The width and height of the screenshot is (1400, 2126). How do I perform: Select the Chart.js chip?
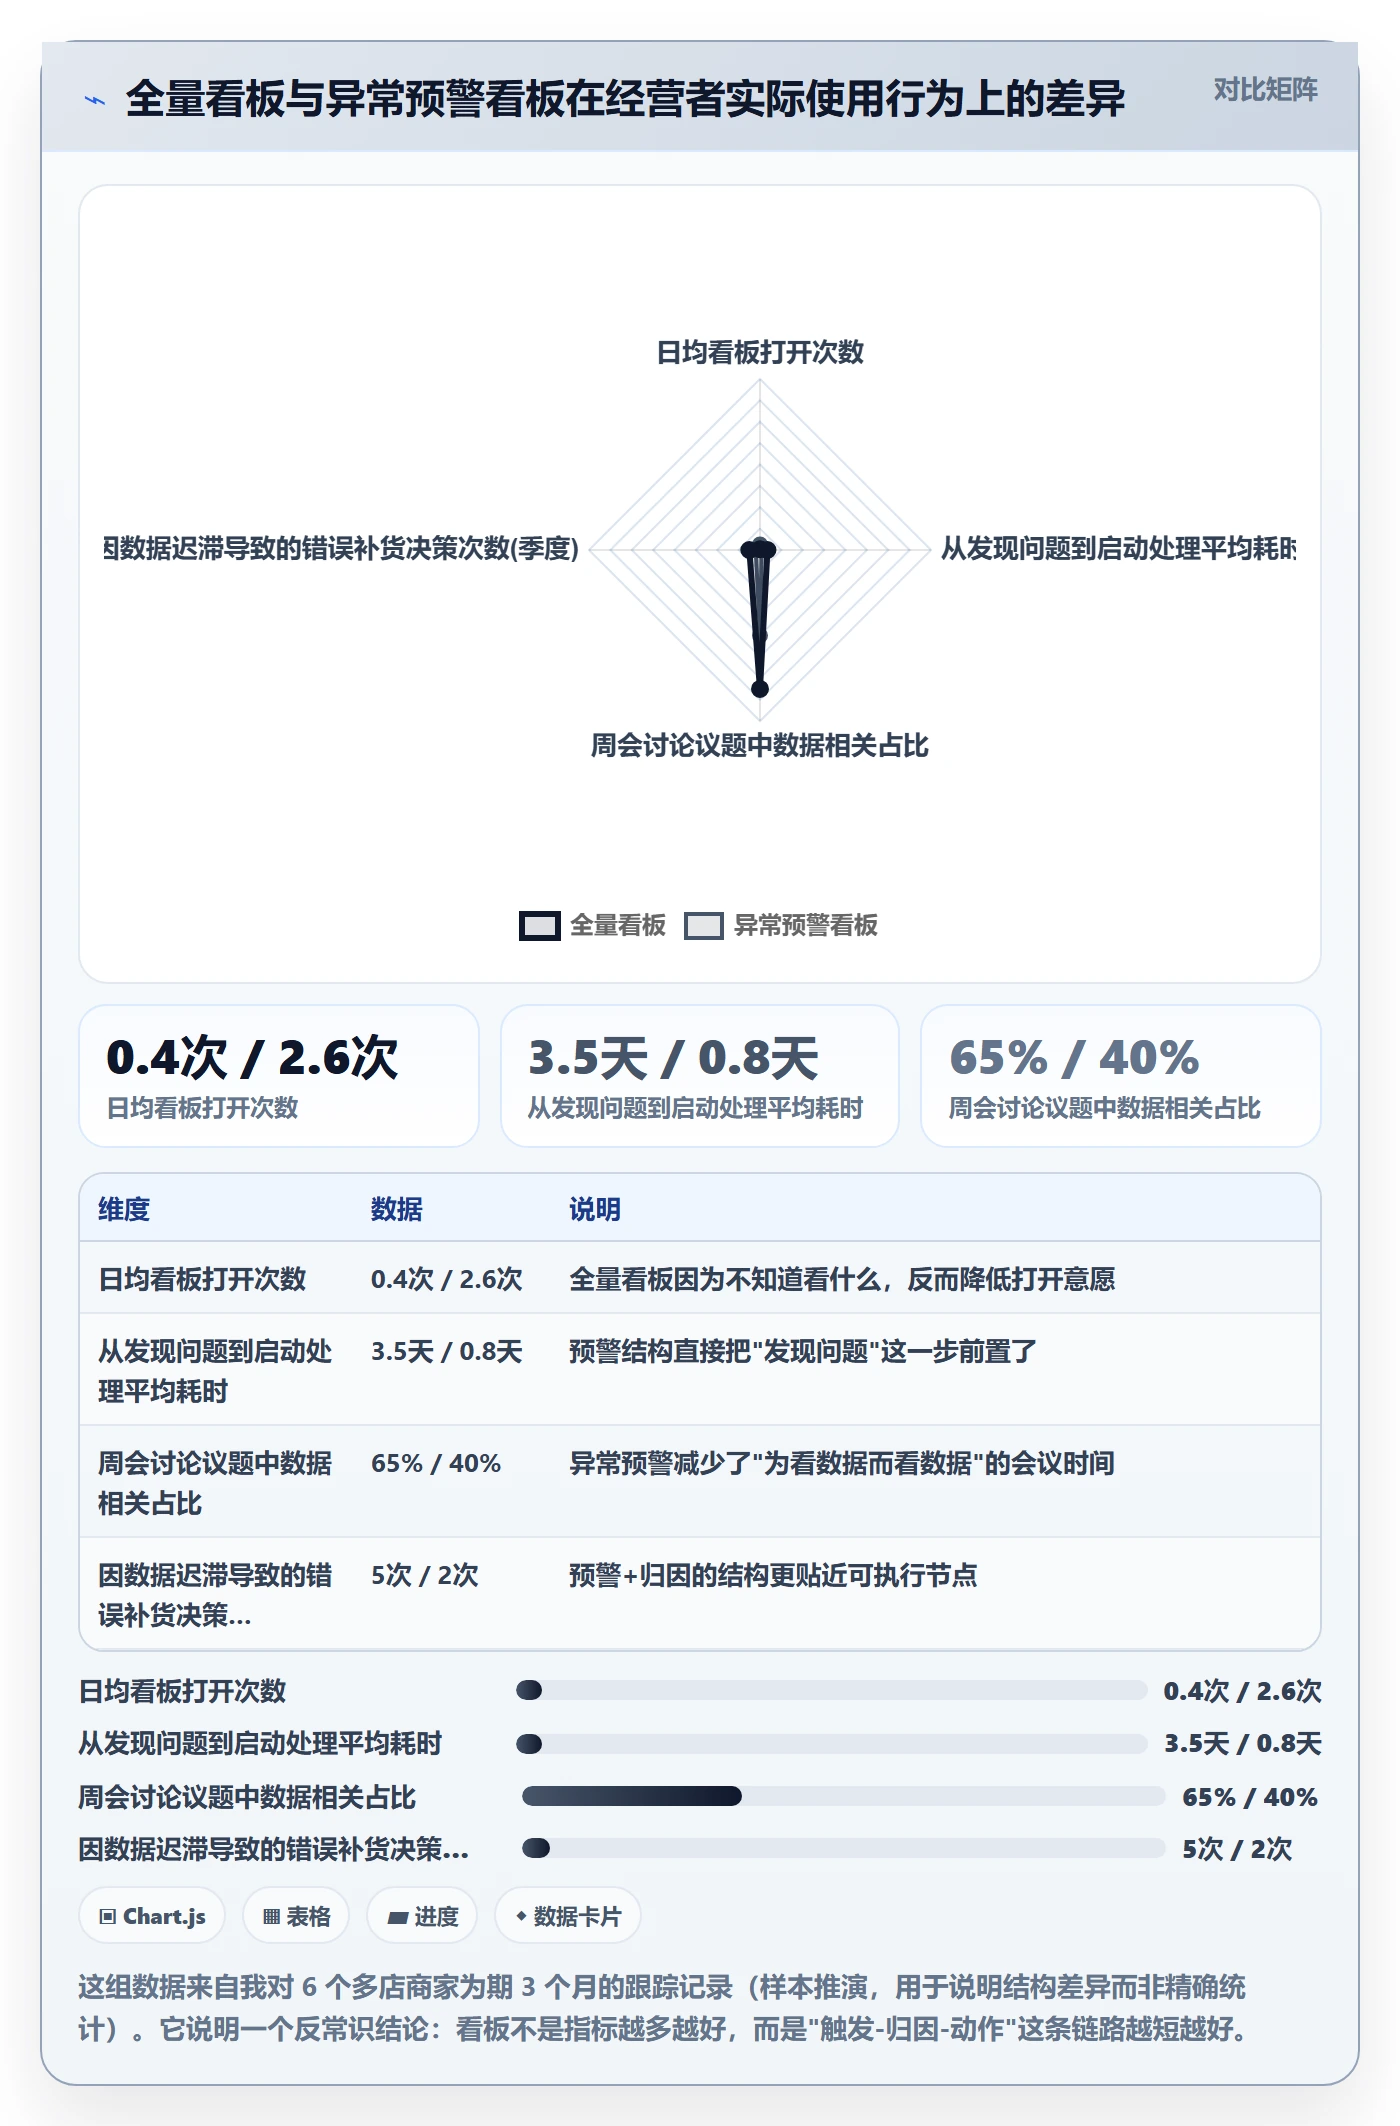coord(152,1916)
